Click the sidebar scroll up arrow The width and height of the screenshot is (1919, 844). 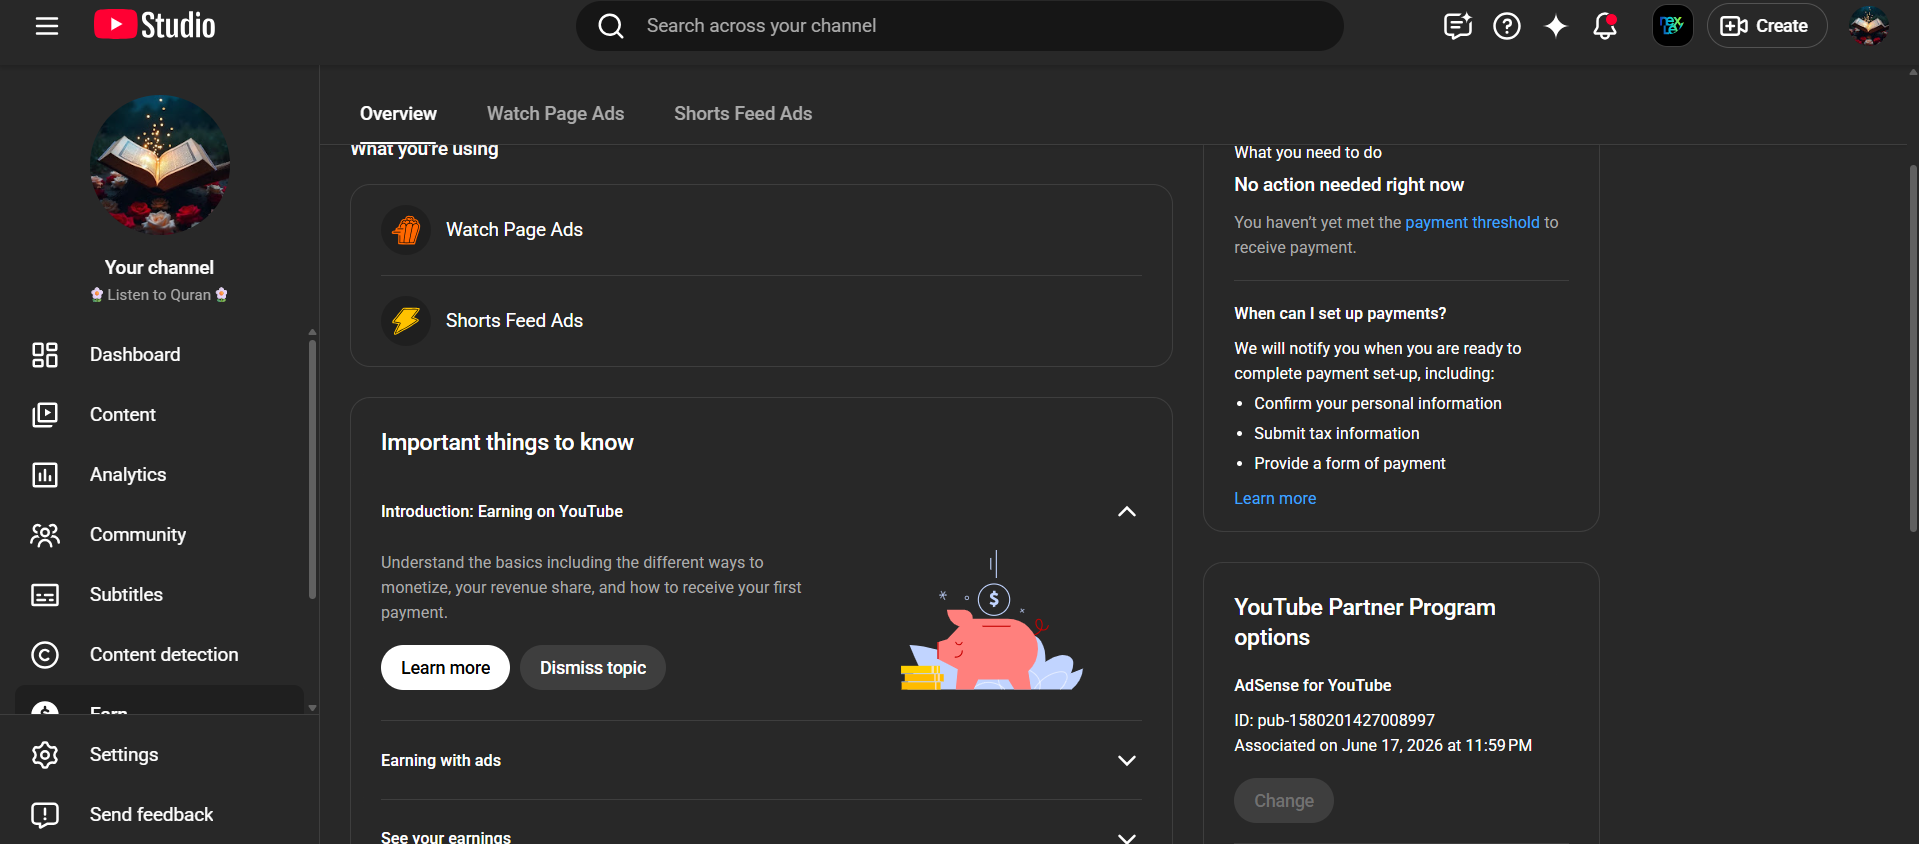pos(313,332)
